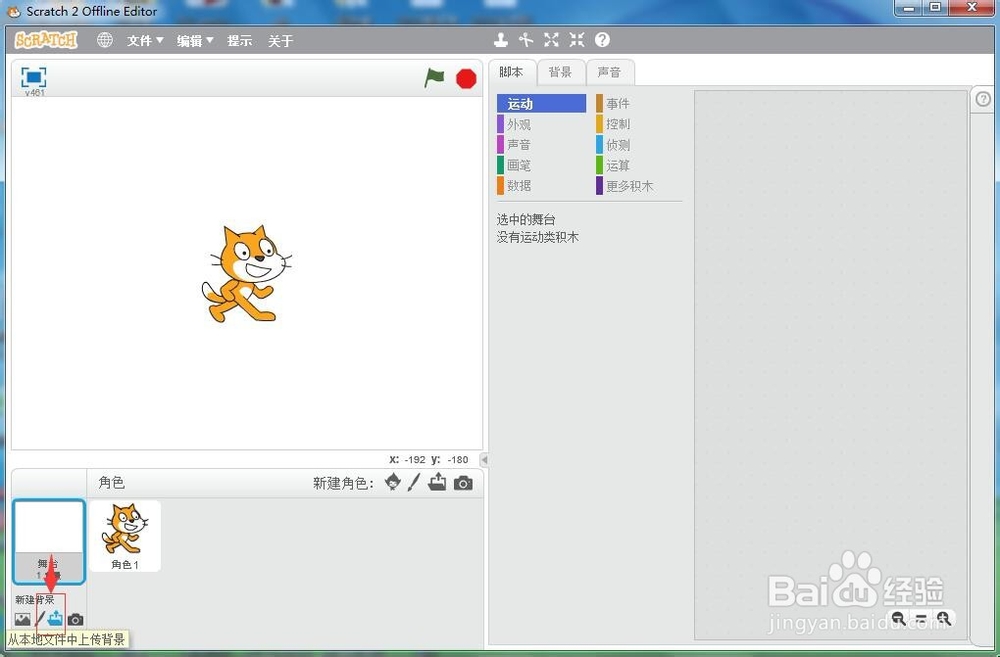Select the Delete scissors tool
The image size is (1000, 657).
526,40
